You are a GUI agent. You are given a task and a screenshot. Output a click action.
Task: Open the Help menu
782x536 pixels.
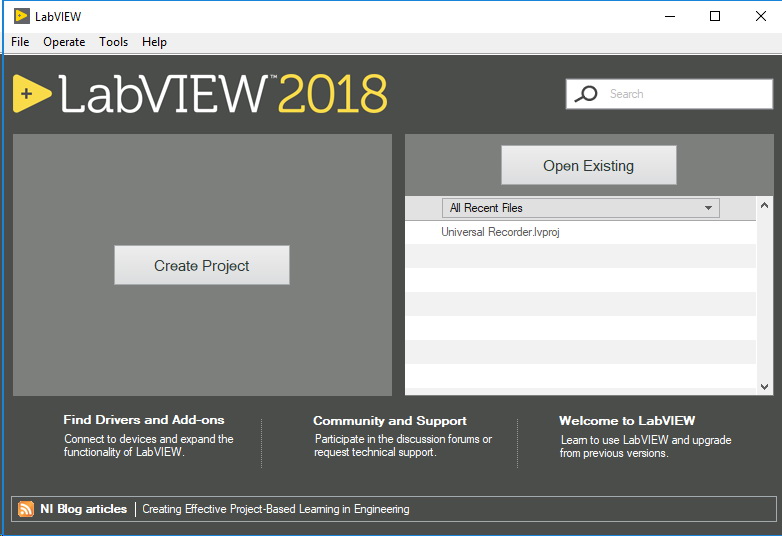(x=154, y=42)
